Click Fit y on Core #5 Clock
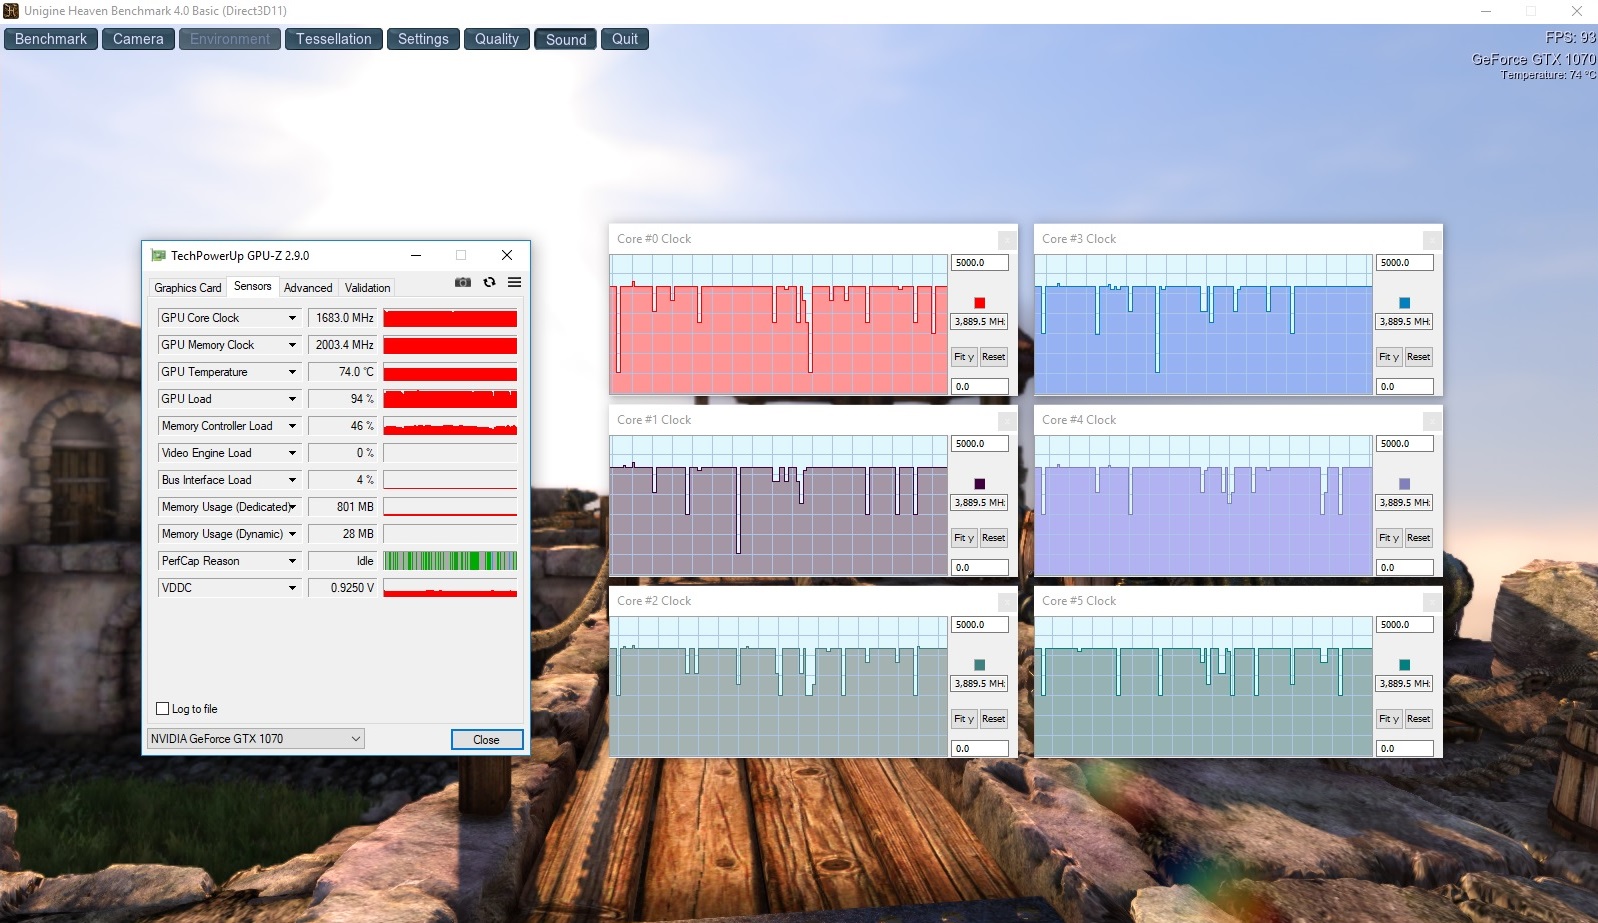Viewport: 1598px width, 923px height. [1389, 719]
